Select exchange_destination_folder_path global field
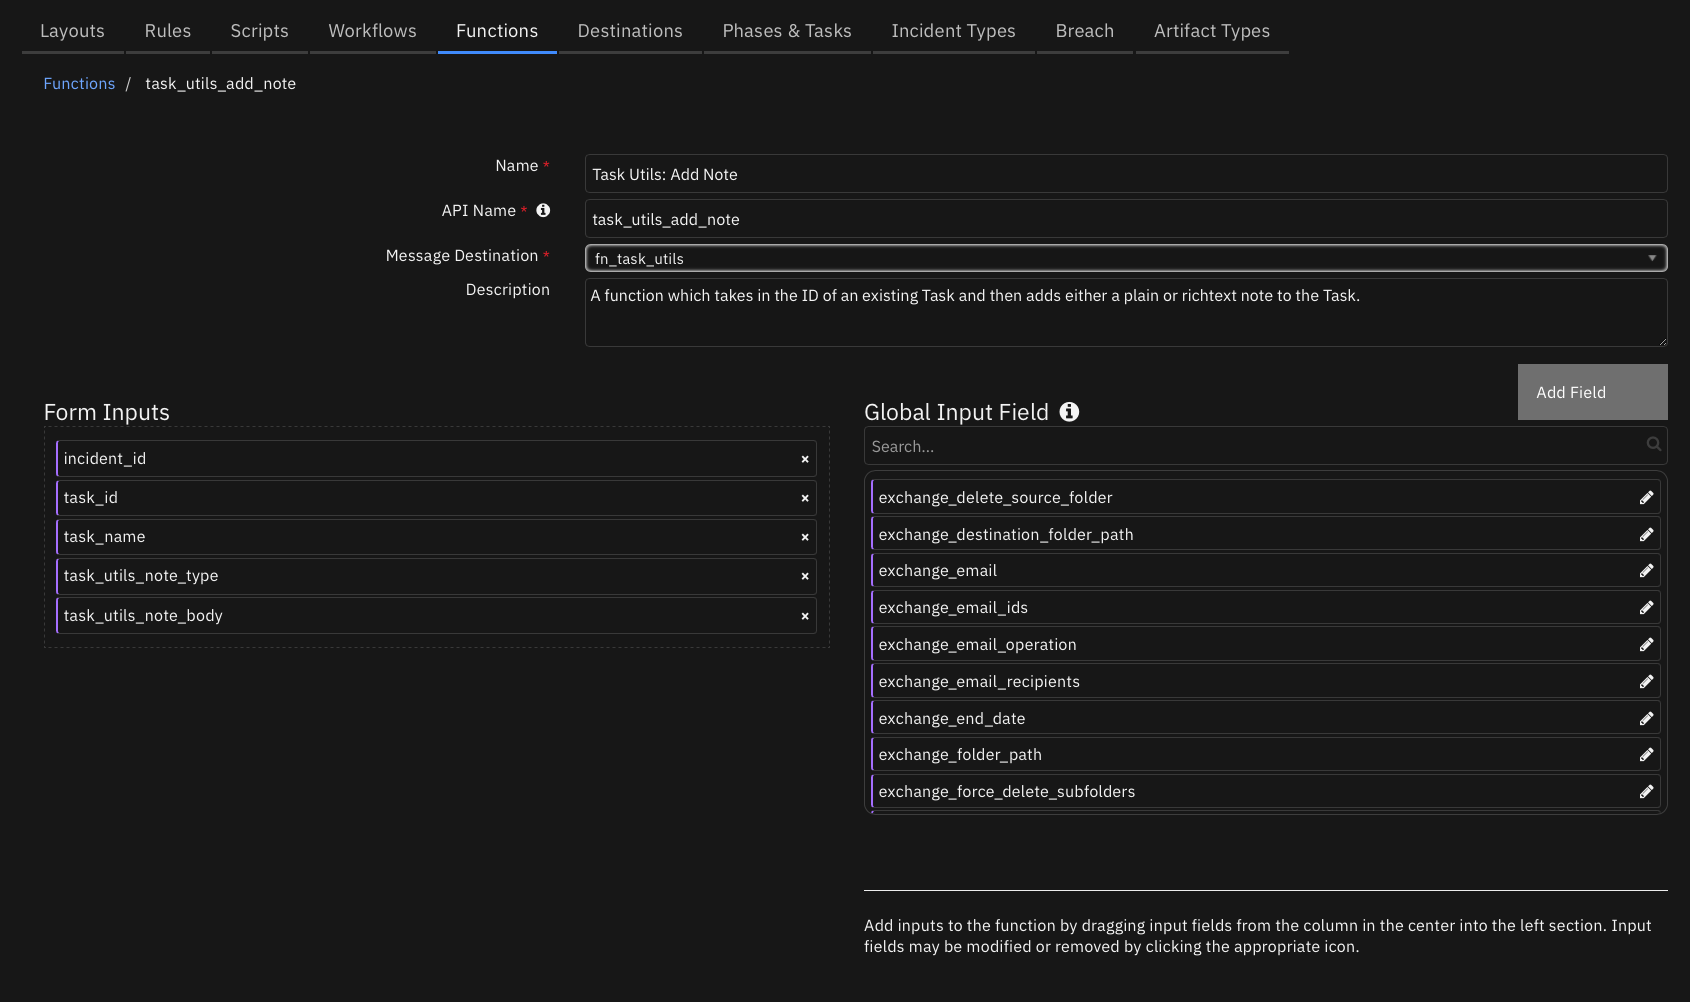Image resolution: width=1690 pixels, height=1002 pixels. (x=1266, y=535)
